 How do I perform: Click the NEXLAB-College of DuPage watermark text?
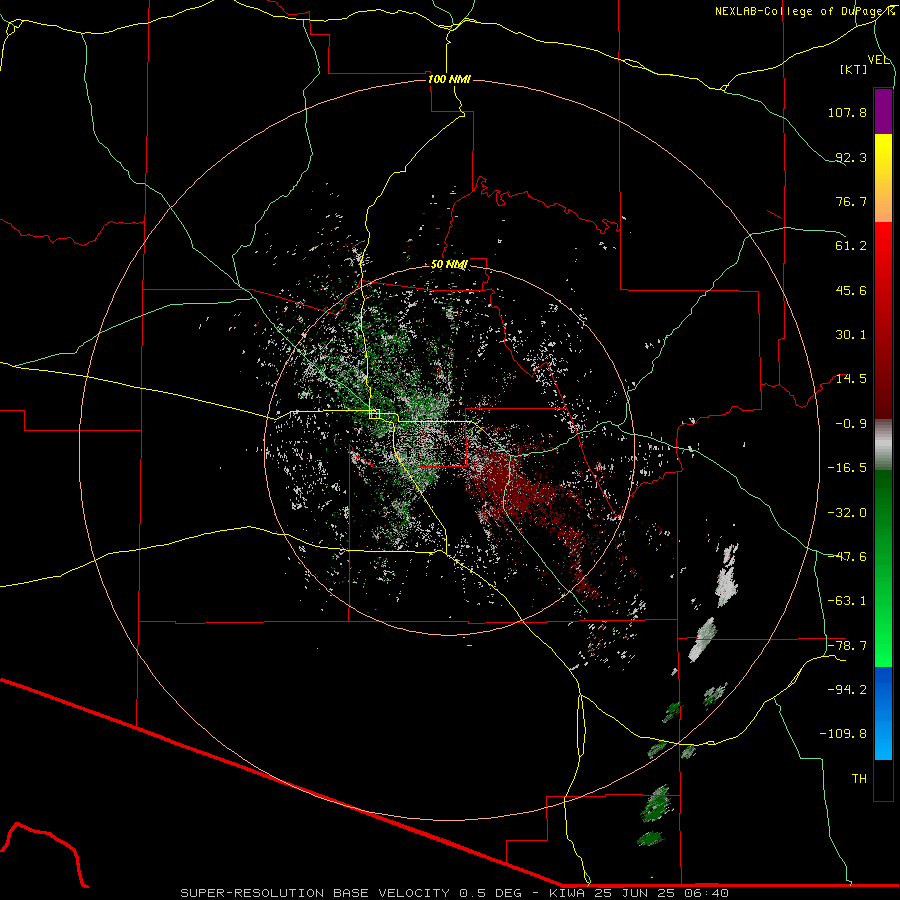[804, 11]
